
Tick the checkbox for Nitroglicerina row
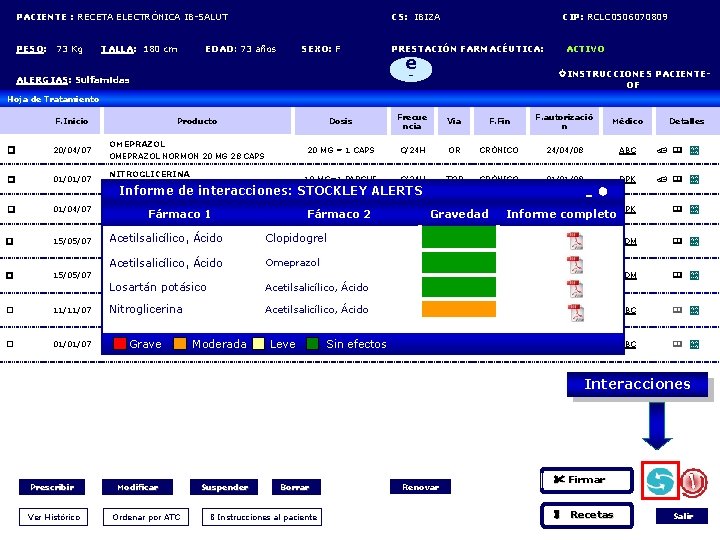click(11, 179)
